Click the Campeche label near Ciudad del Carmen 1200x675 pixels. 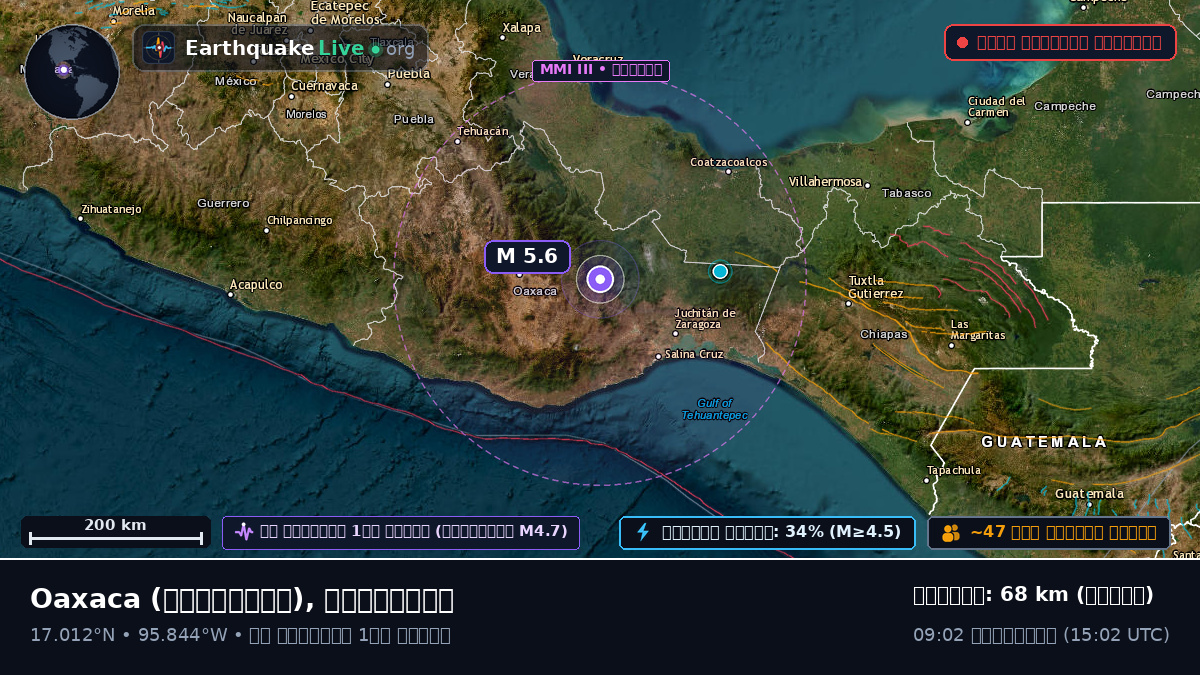point(1065,106)
